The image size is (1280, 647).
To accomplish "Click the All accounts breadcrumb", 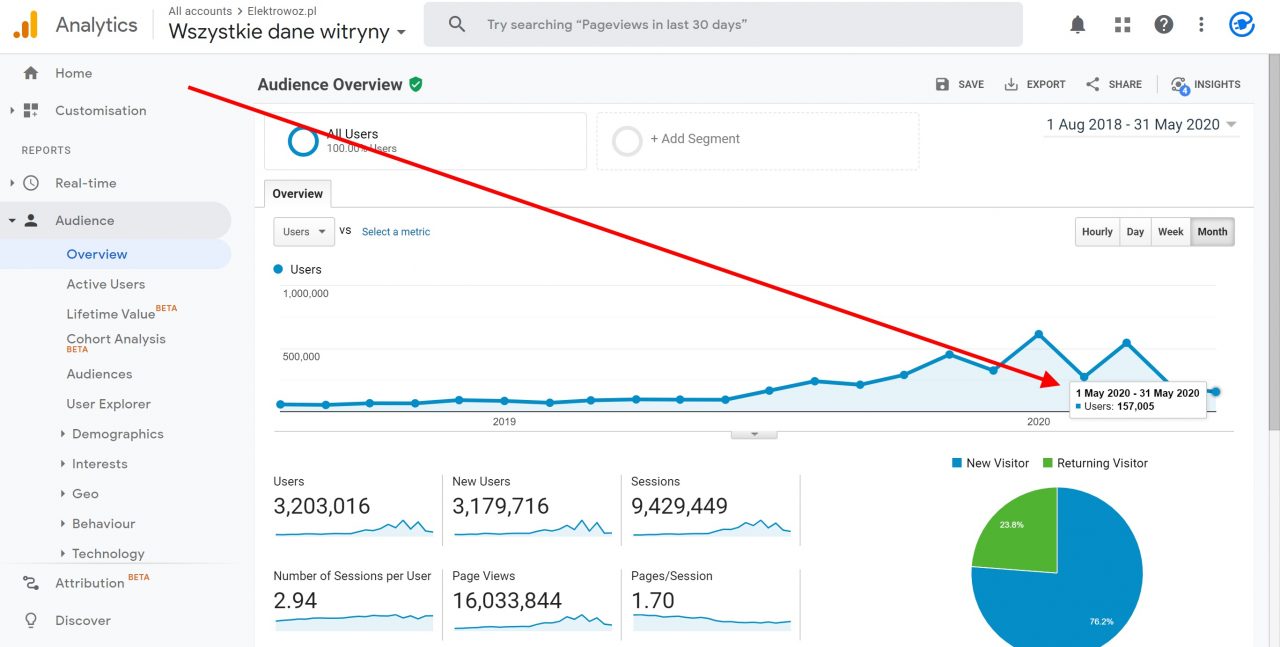I will (200, 11).
